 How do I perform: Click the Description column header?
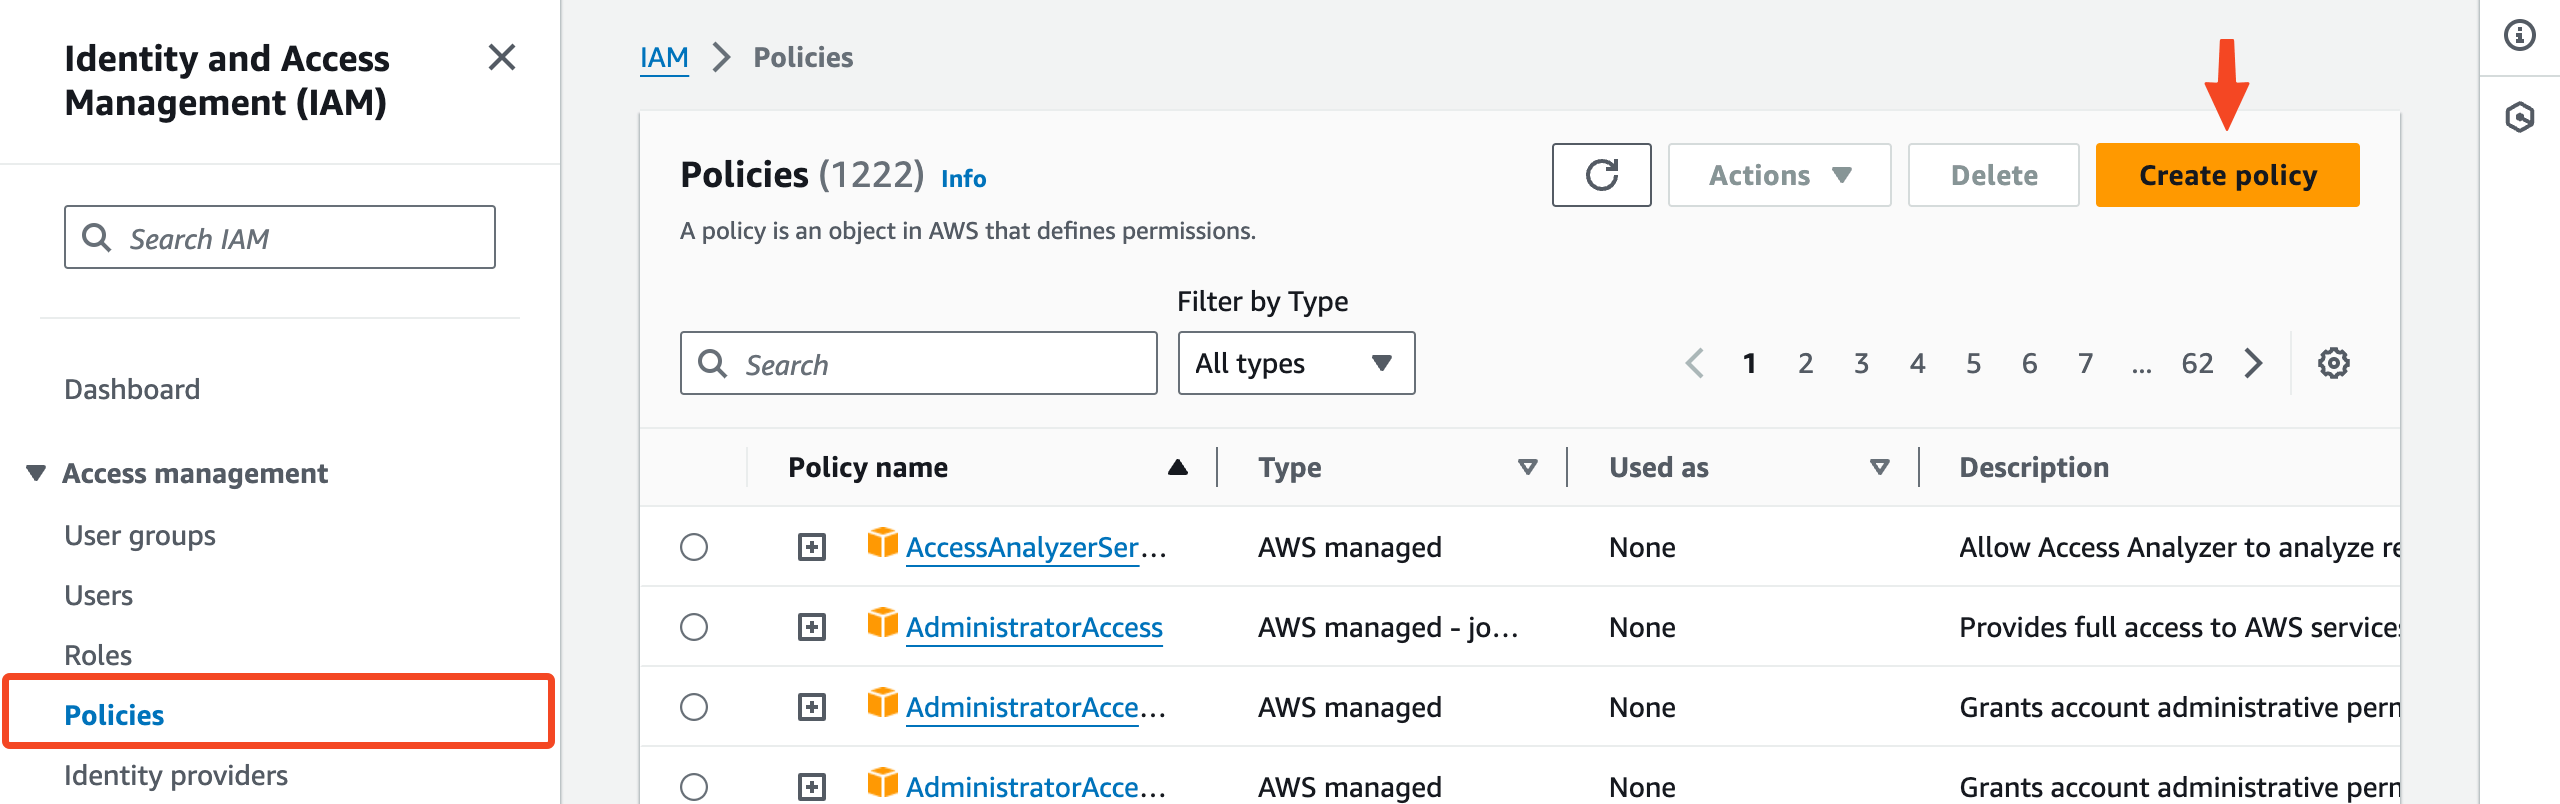point(2034,467)
